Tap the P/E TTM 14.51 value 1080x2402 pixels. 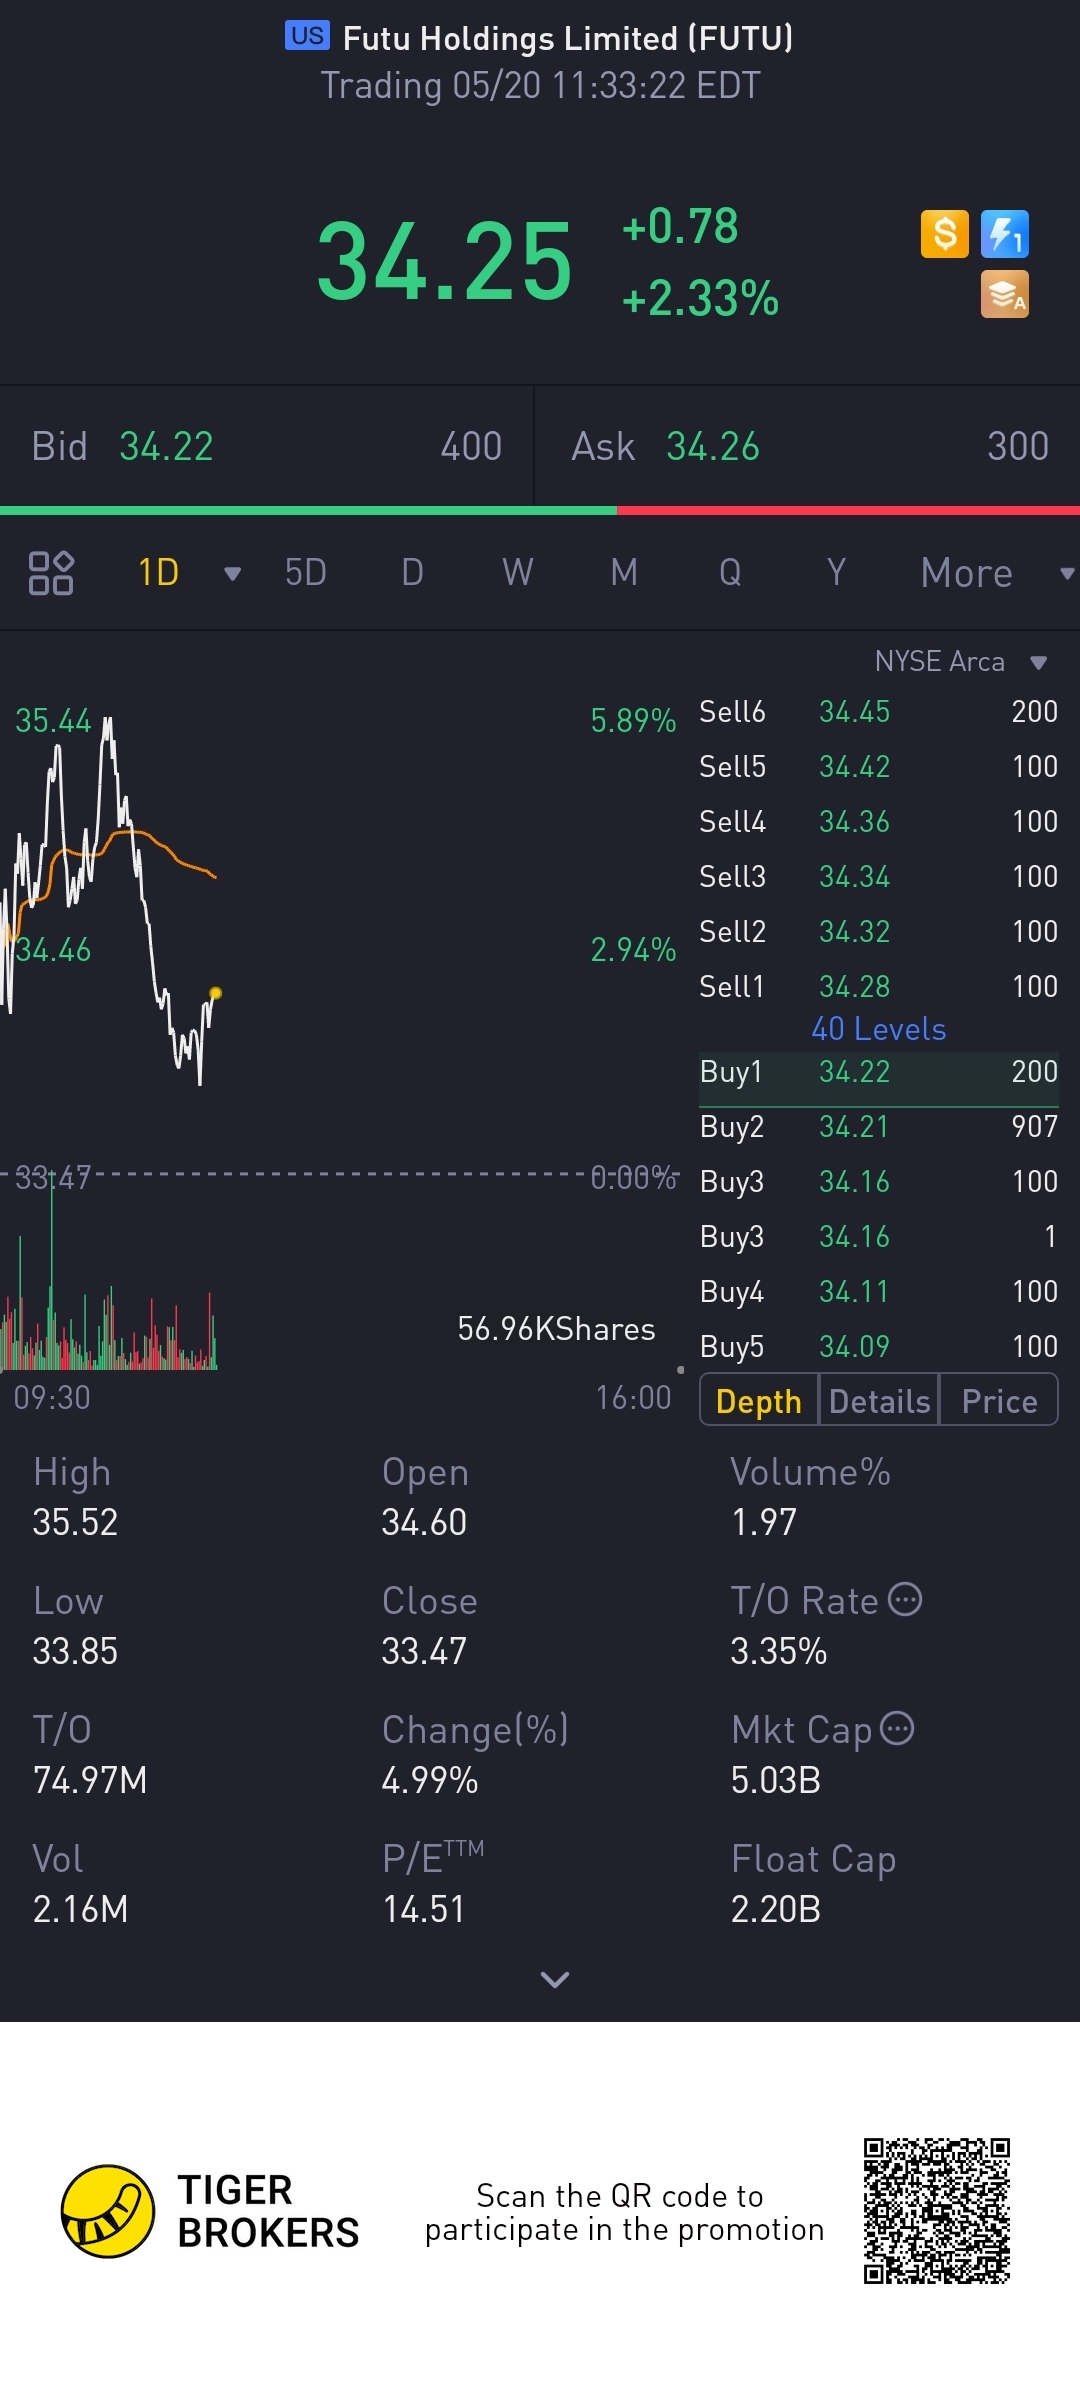tap(424, 1908)
